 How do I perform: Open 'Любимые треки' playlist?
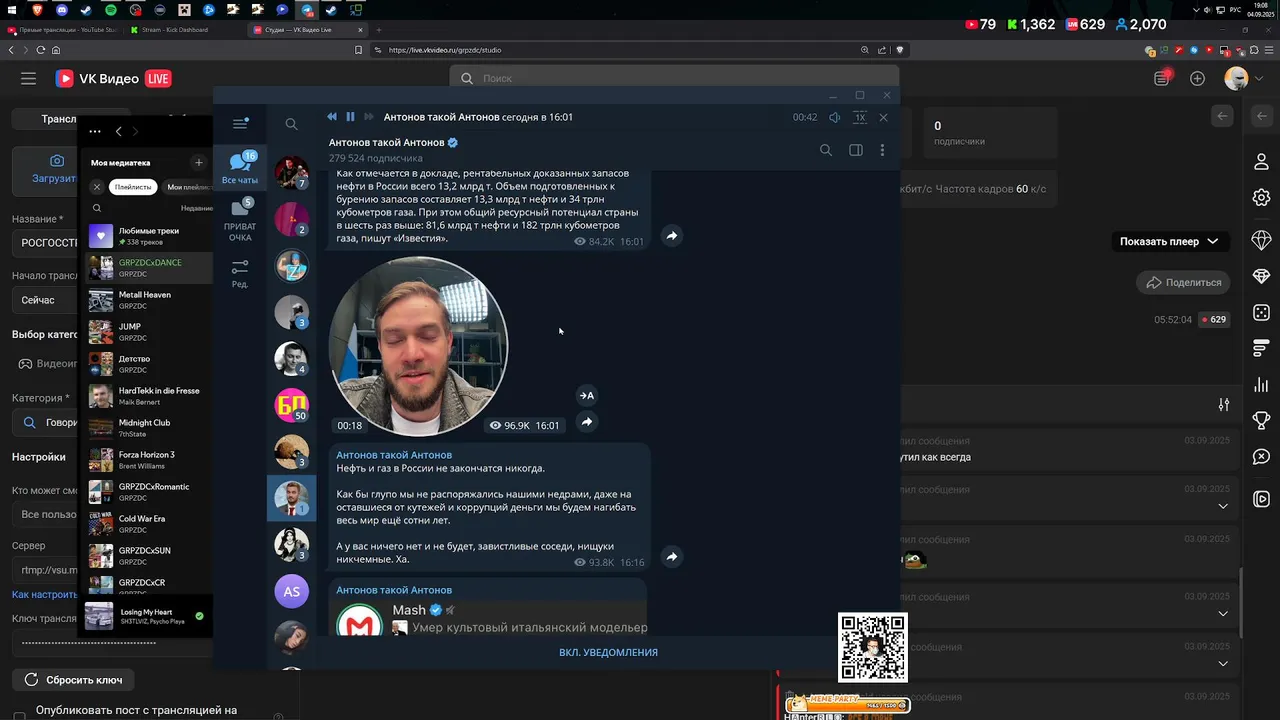[150, 236]
